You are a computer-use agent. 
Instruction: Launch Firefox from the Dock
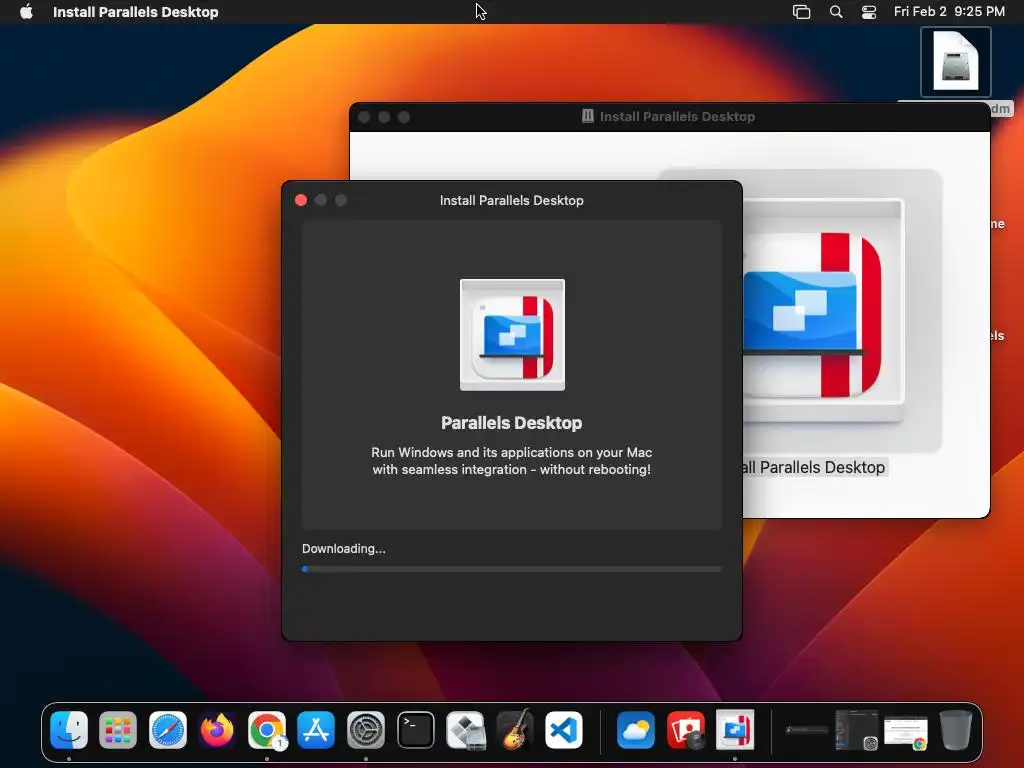pyautogui.click(x=217, y=729)
